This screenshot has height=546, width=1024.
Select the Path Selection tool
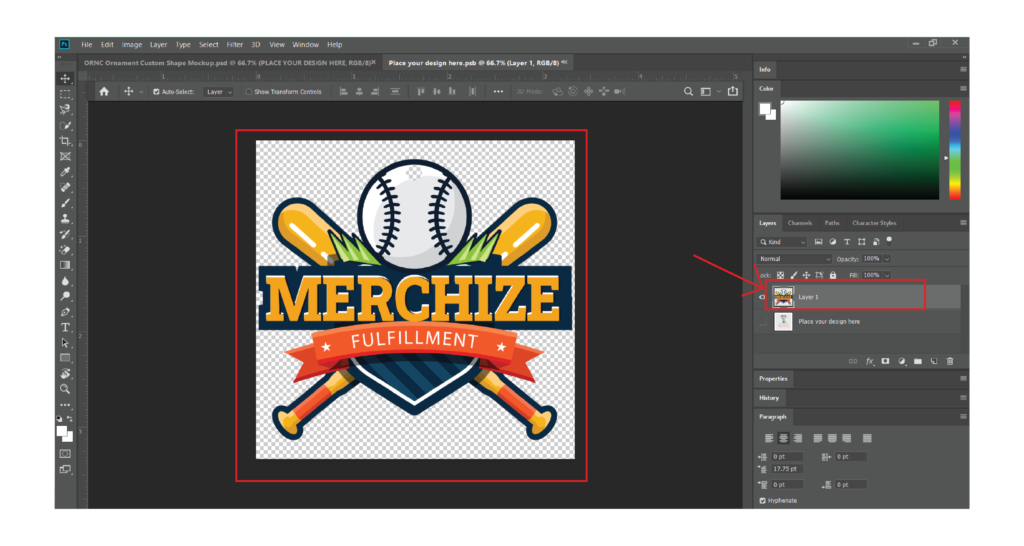tap(65, 343)
